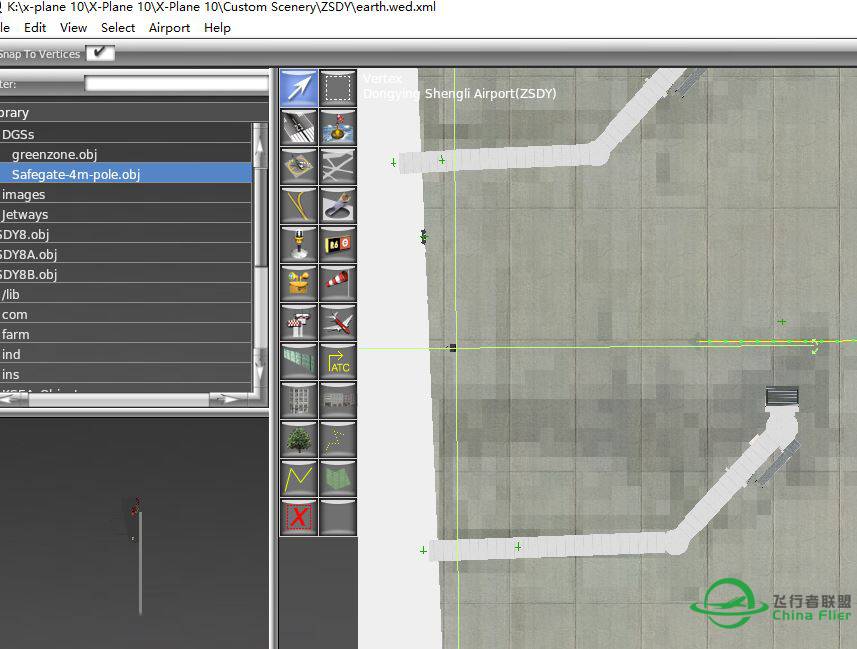This screenshot has width=857, height=649.
Task: Select SDY8B.obj in the library list
Action: [126, 274]
